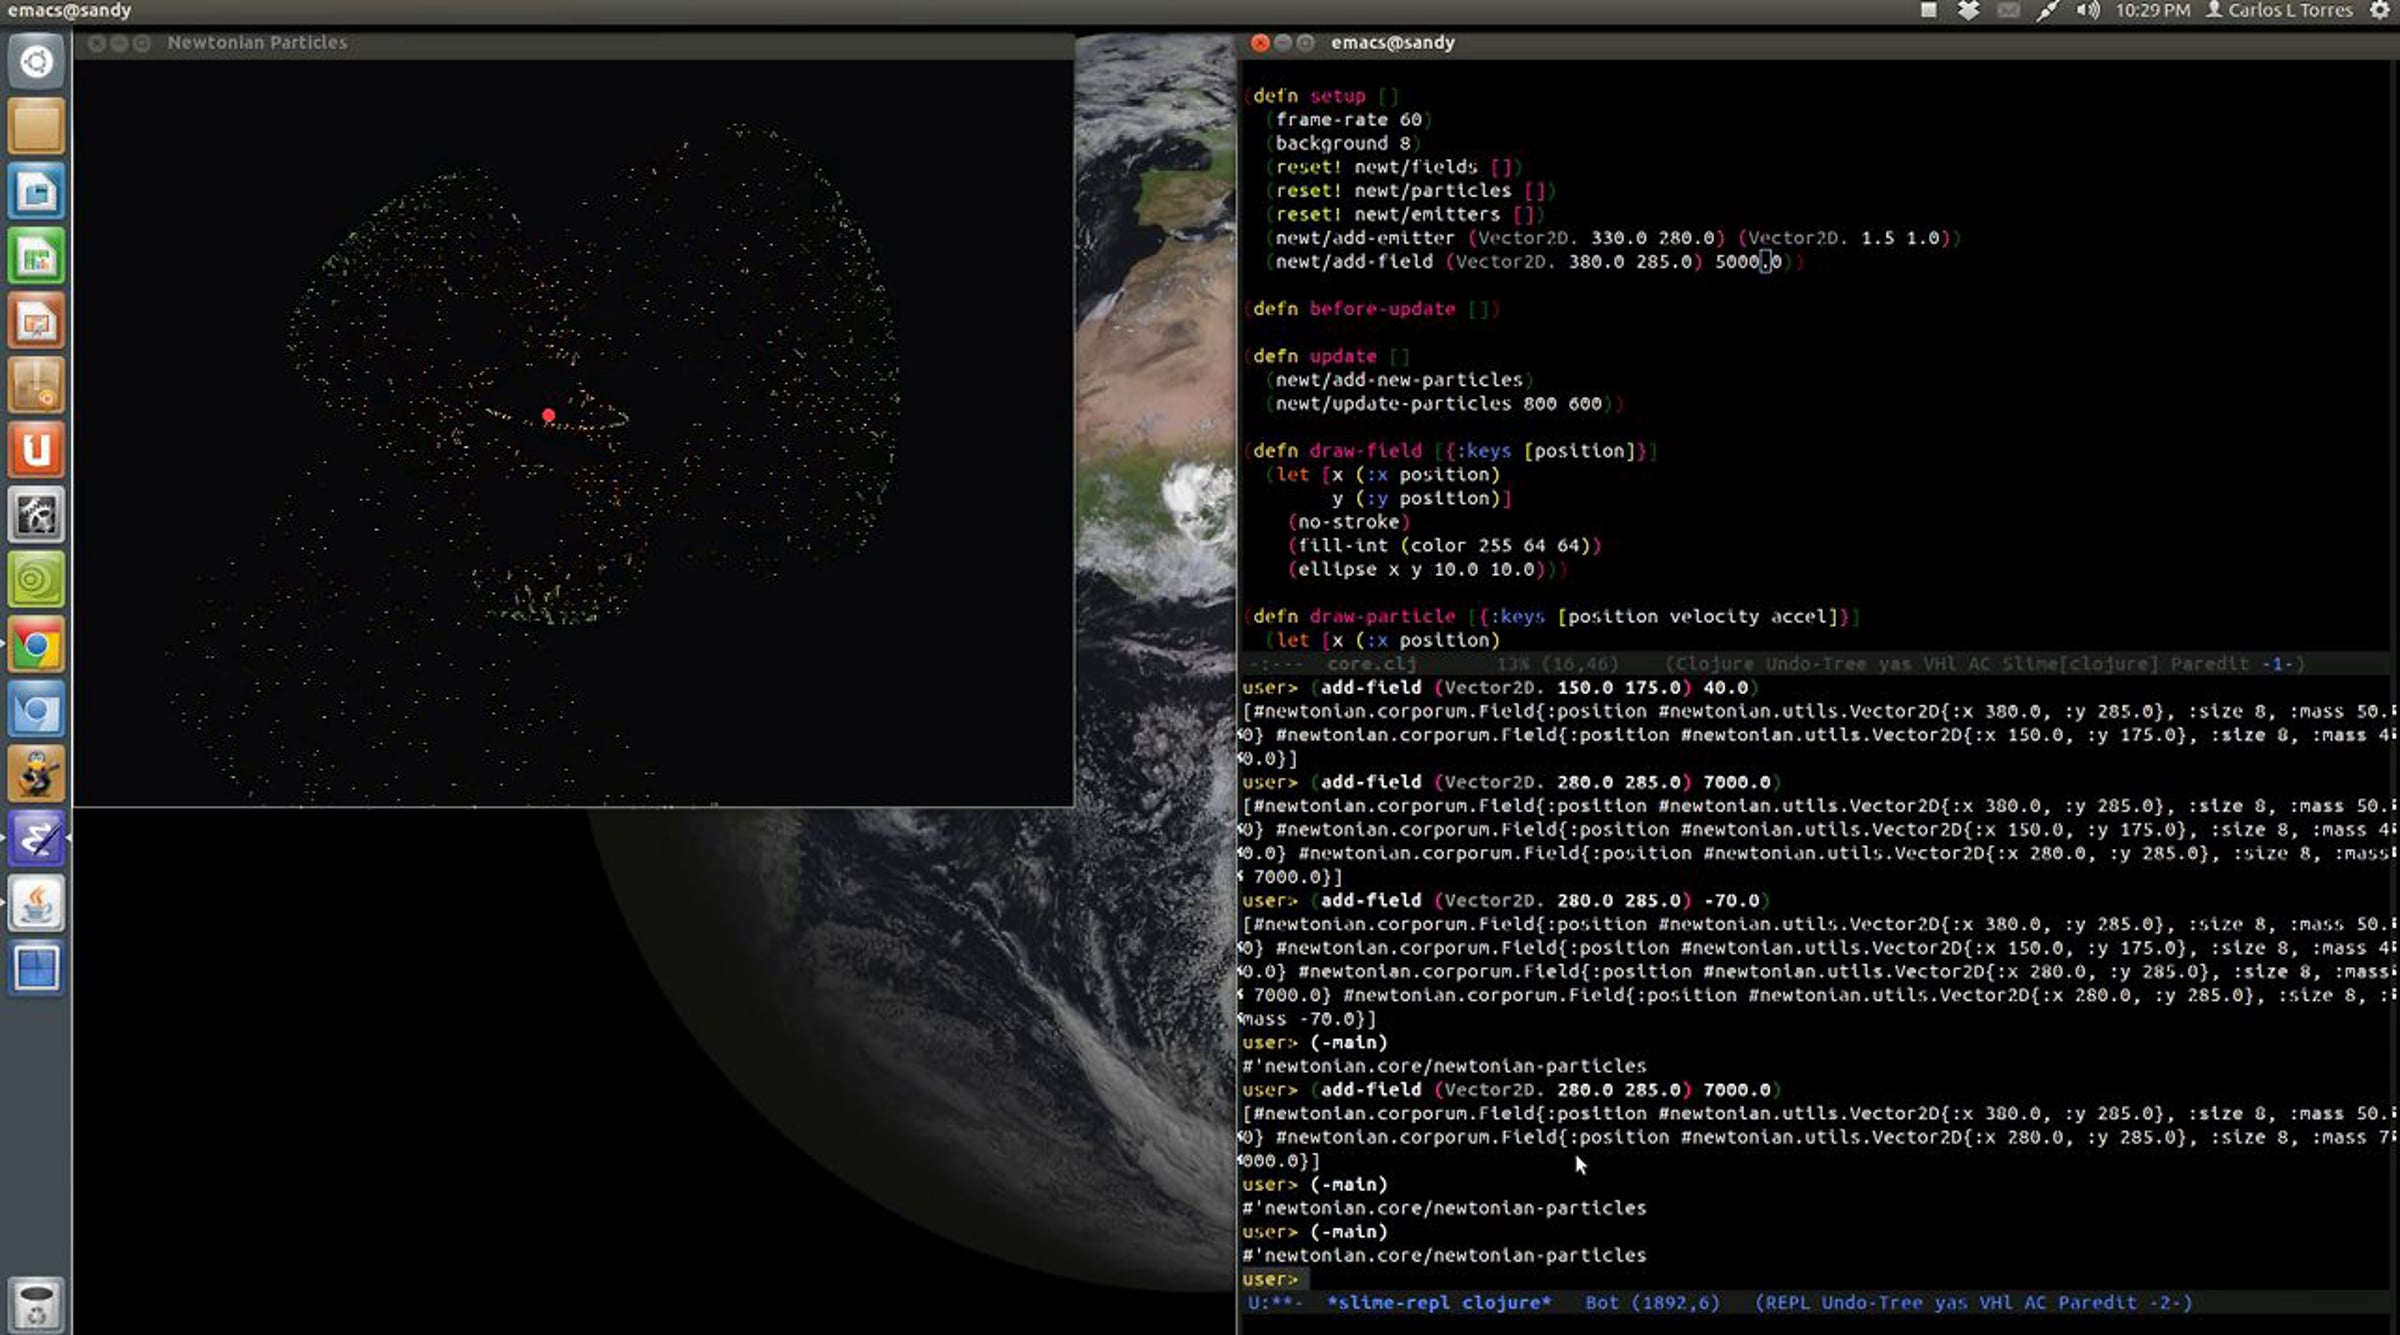Click emacs@sandy app title in top panel
The width and height of the screenshot is (2400, 1335).
coord(69,11)
